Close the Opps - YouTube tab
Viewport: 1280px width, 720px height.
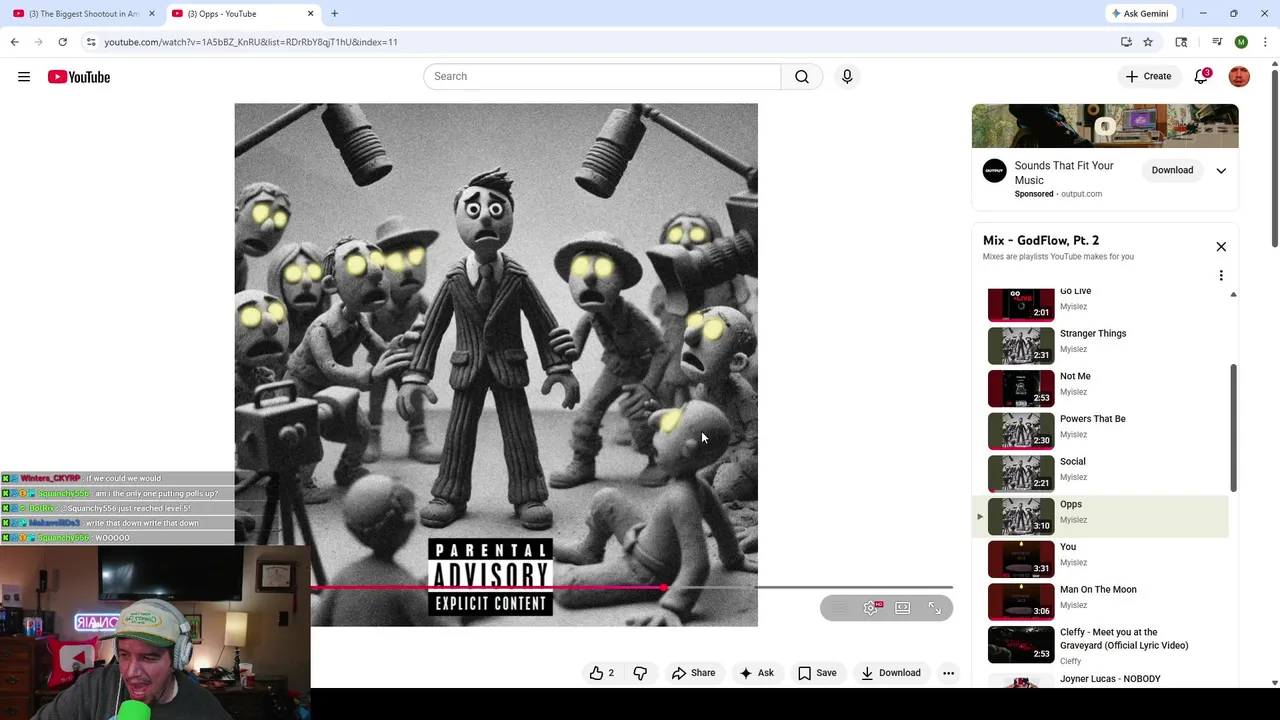point(310,14)
